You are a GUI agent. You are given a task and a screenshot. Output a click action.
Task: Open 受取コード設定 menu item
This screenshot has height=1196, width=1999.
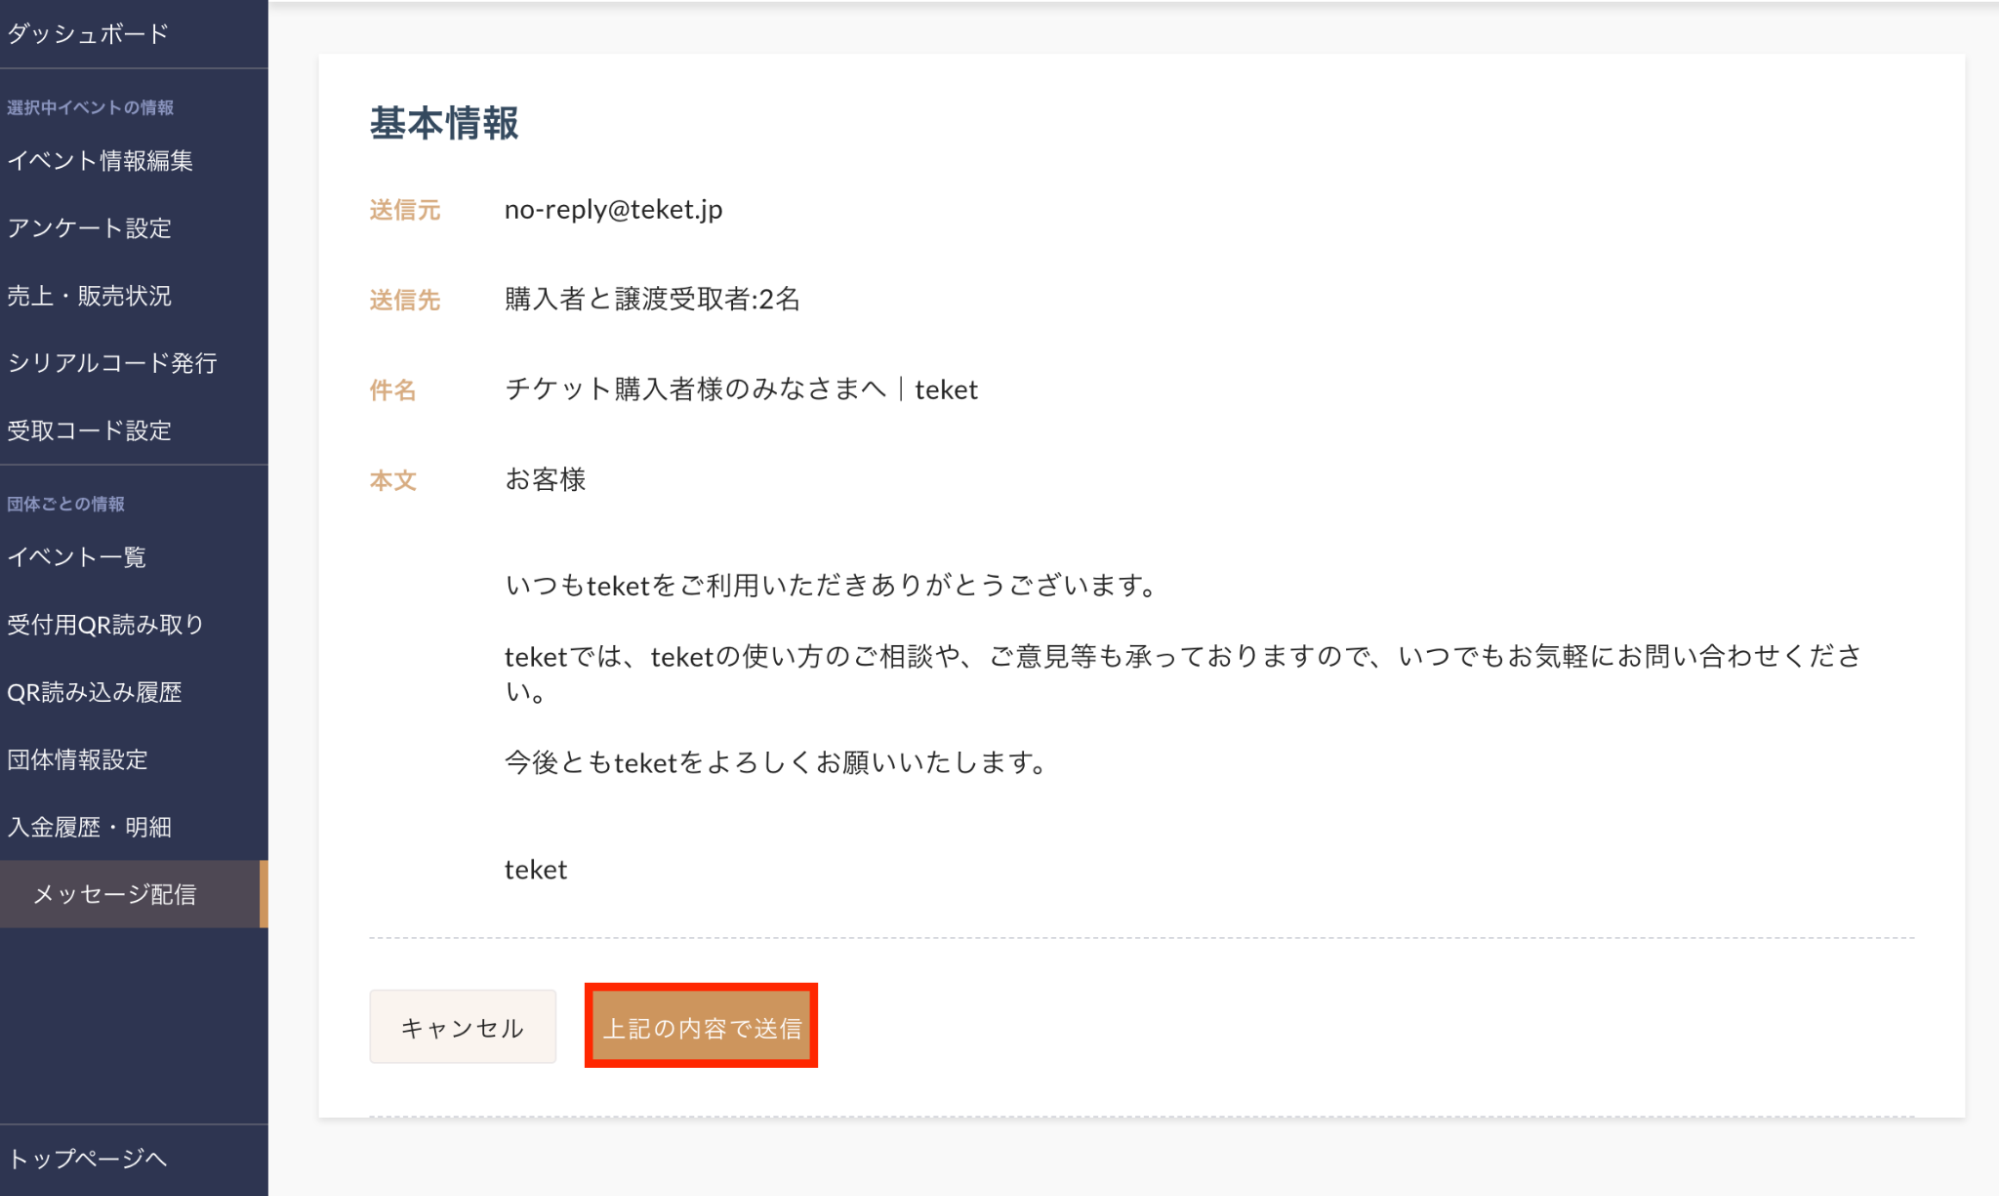pyautogui.click(x=90, y=431)
